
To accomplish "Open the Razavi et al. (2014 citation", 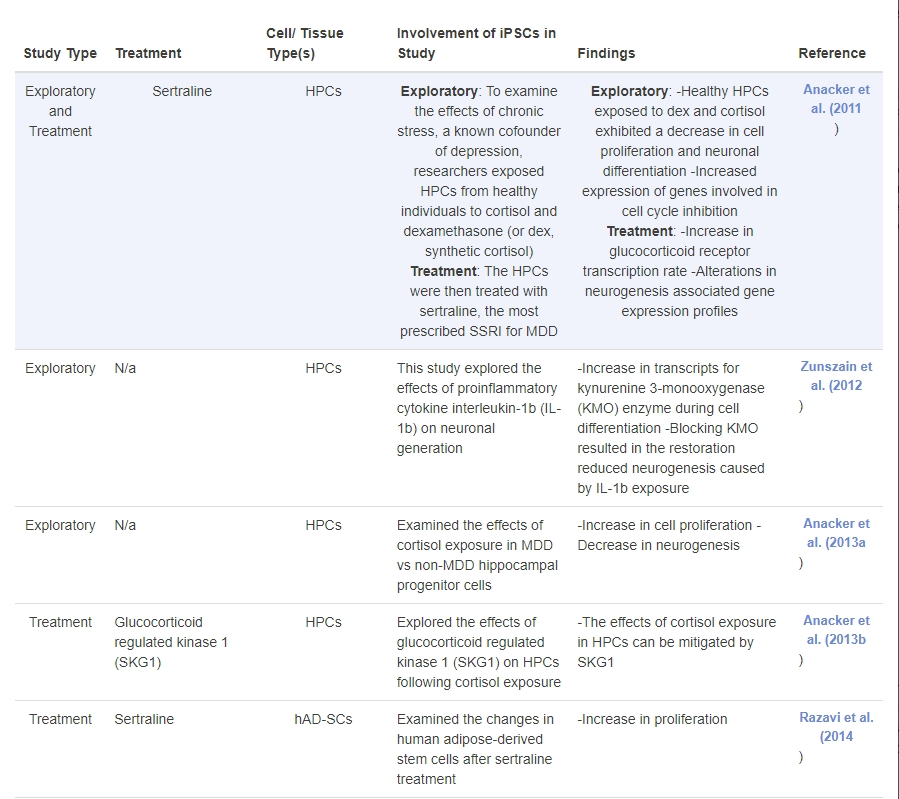I will point(836,726).
